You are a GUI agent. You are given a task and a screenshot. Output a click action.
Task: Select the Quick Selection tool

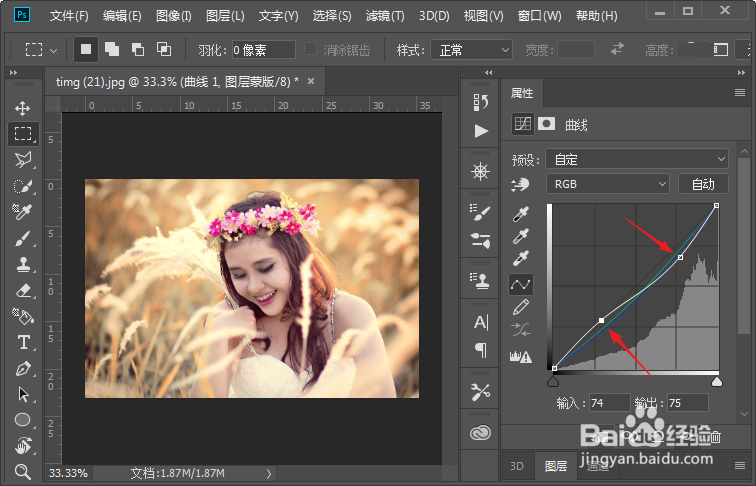point(23,186)
